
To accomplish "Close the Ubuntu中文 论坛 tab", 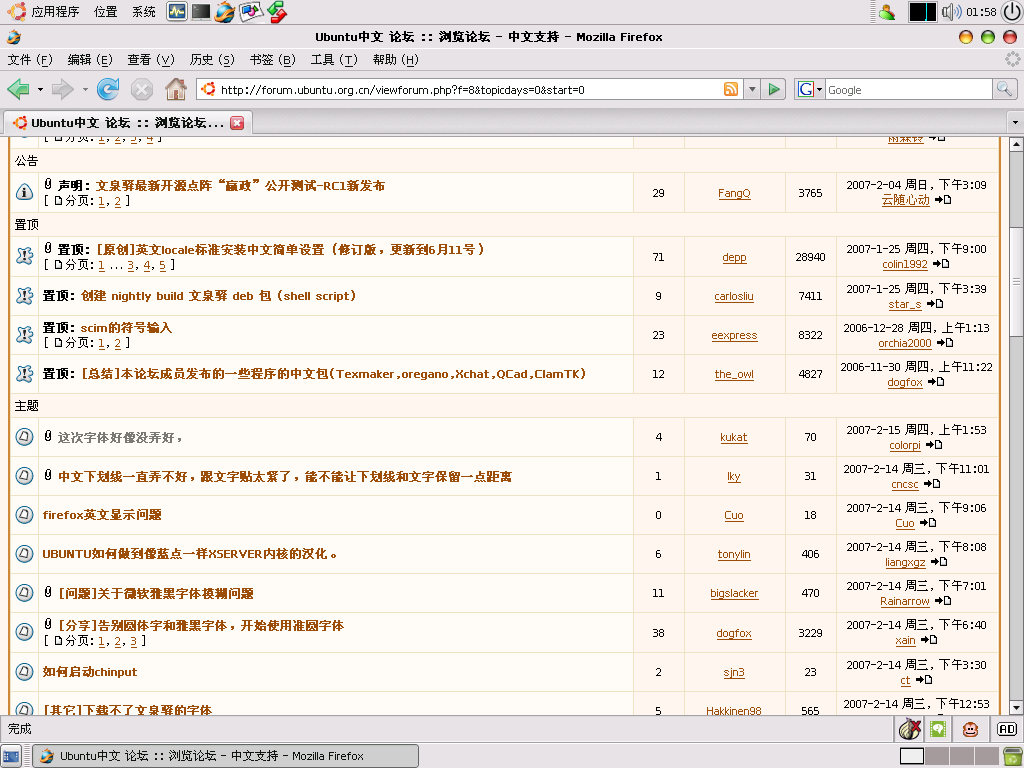I will click(x=237, y=123).
